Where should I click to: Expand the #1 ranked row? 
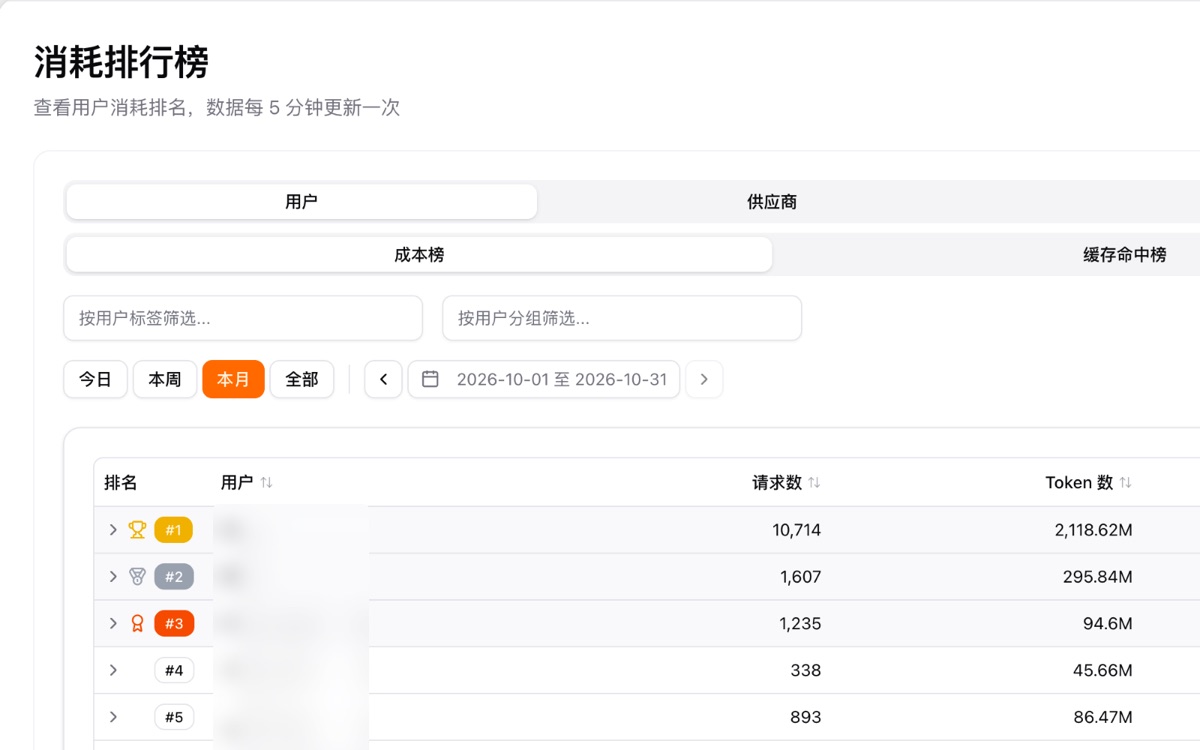coord(113,530)
